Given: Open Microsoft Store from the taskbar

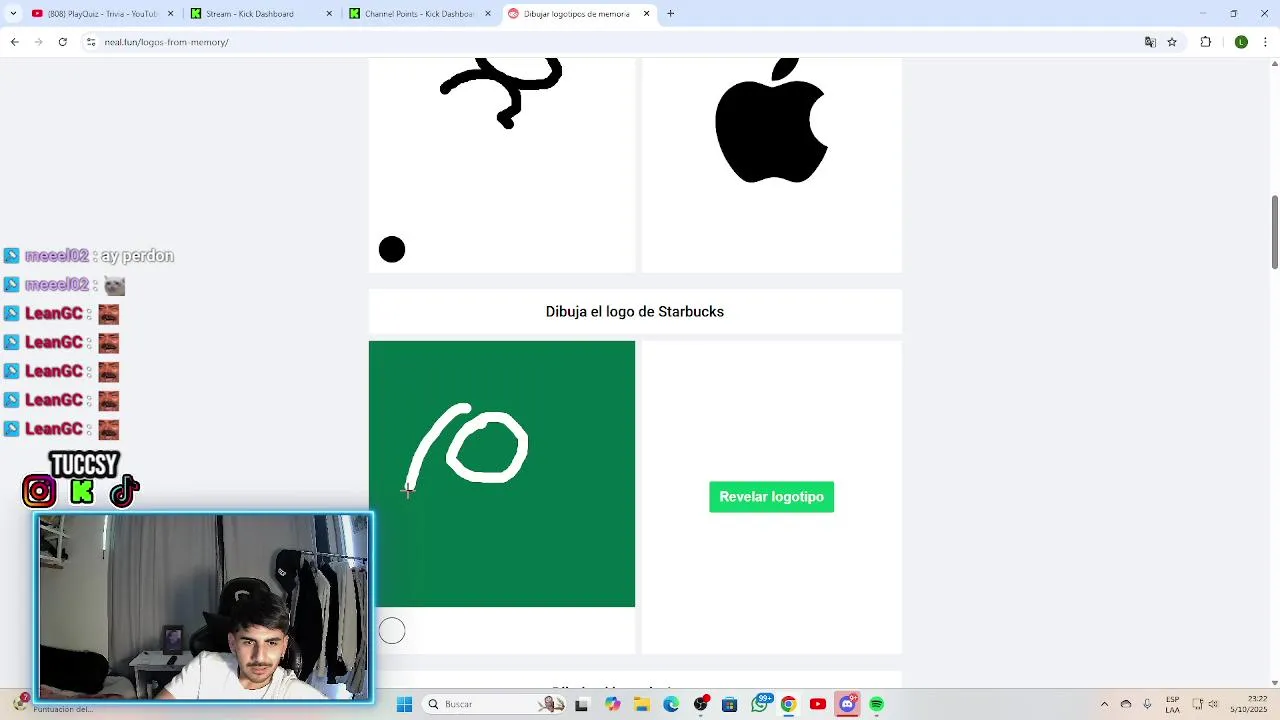Looking at the screenshot, I should click(x=730, y=704).
